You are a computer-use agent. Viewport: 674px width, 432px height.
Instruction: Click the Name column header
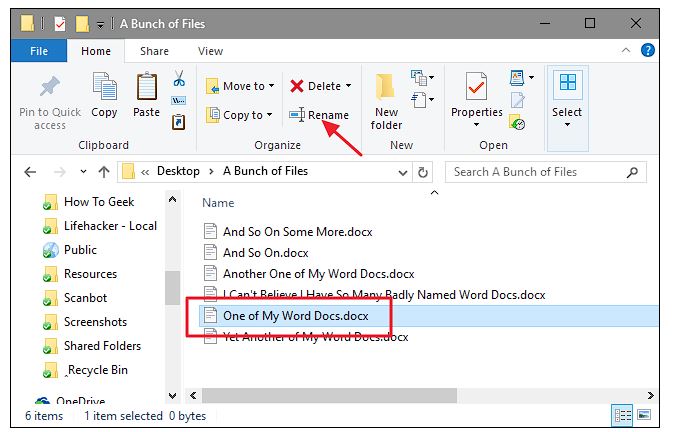point(218,203)
